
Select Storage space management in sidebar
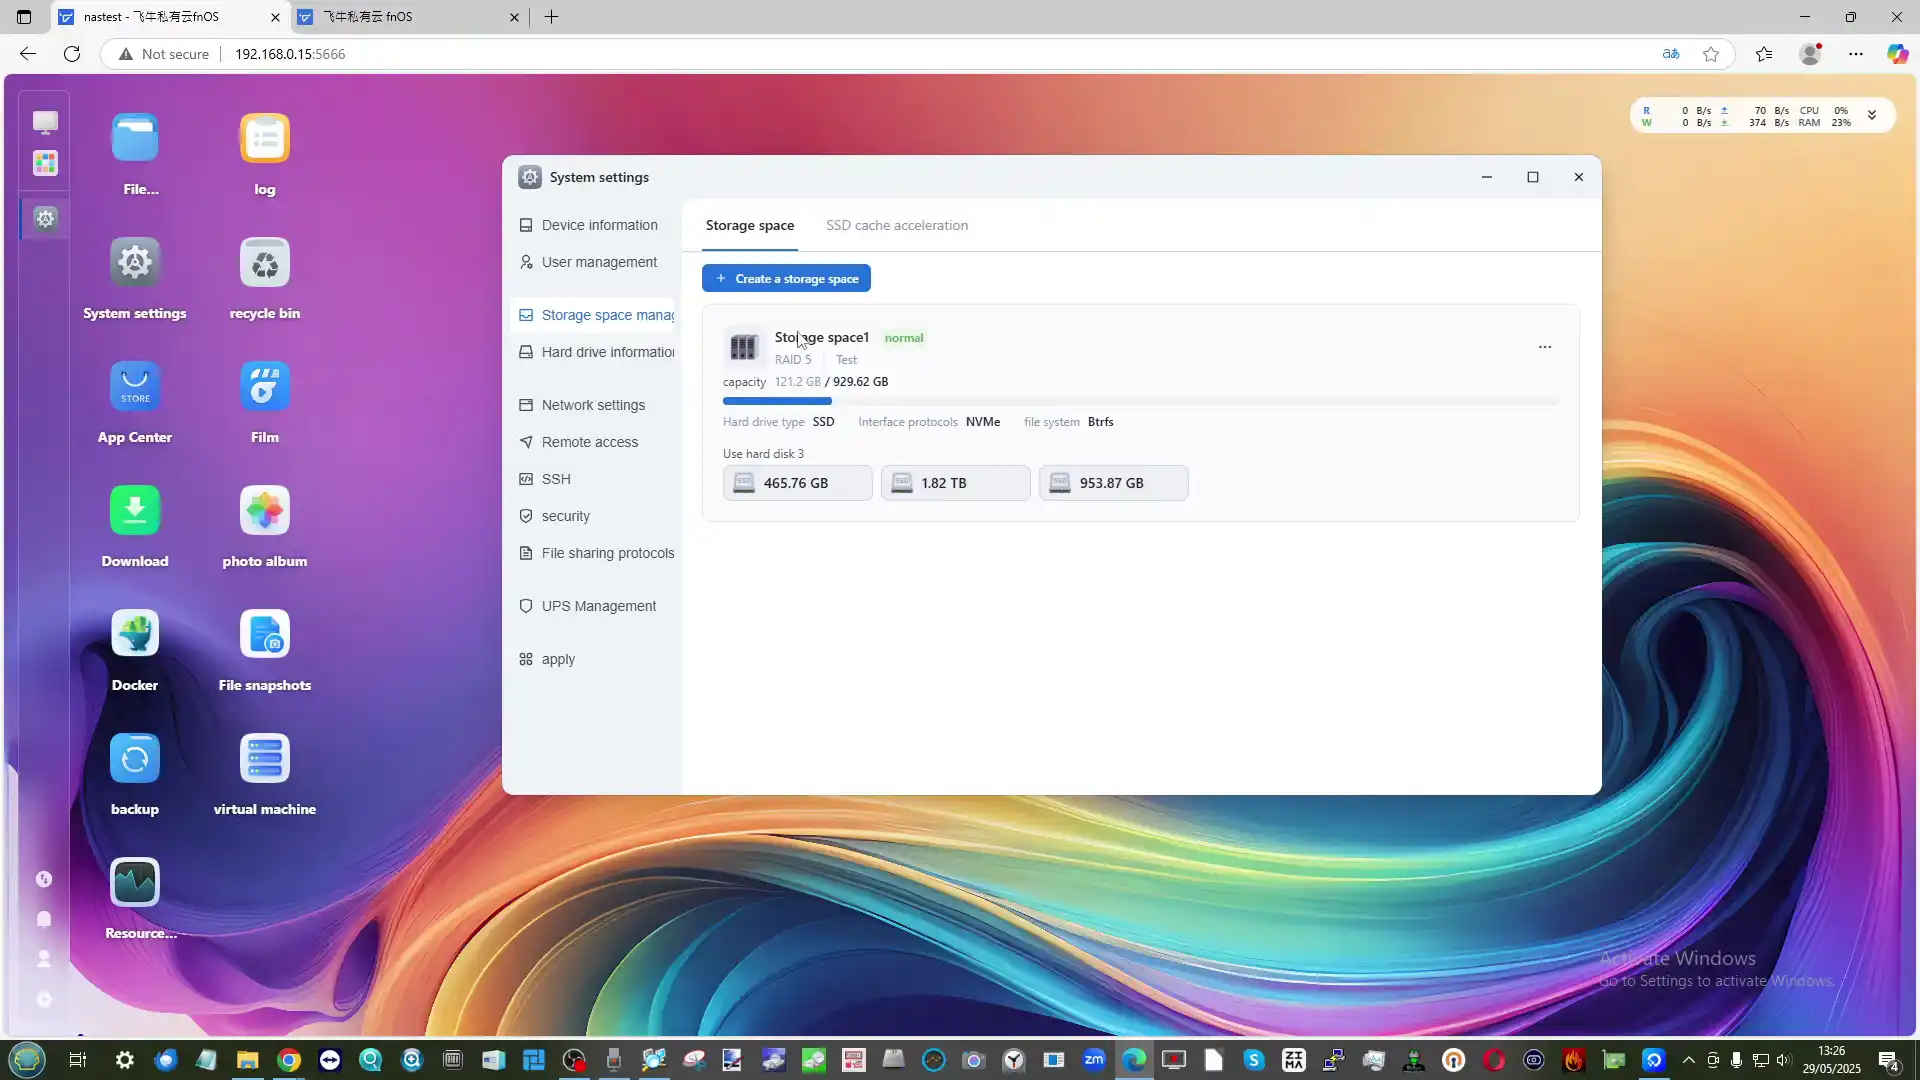pyautogui.click(x=593, y=316)
